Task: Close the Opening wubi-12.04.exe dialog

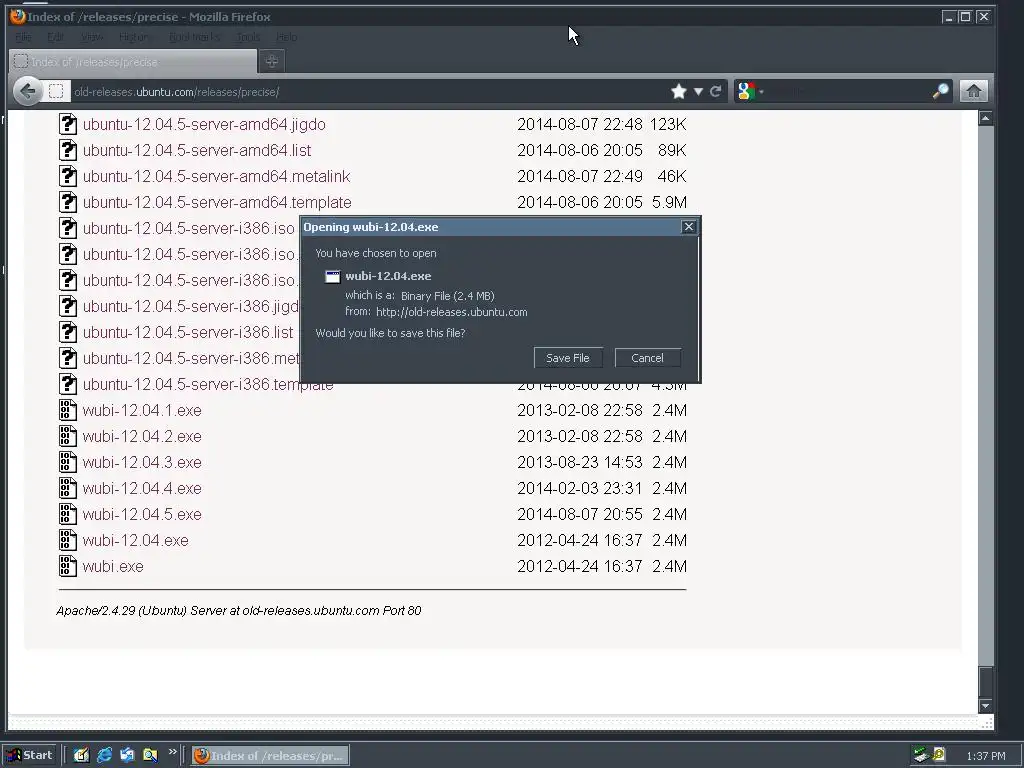Action: (x=688, y=227)
